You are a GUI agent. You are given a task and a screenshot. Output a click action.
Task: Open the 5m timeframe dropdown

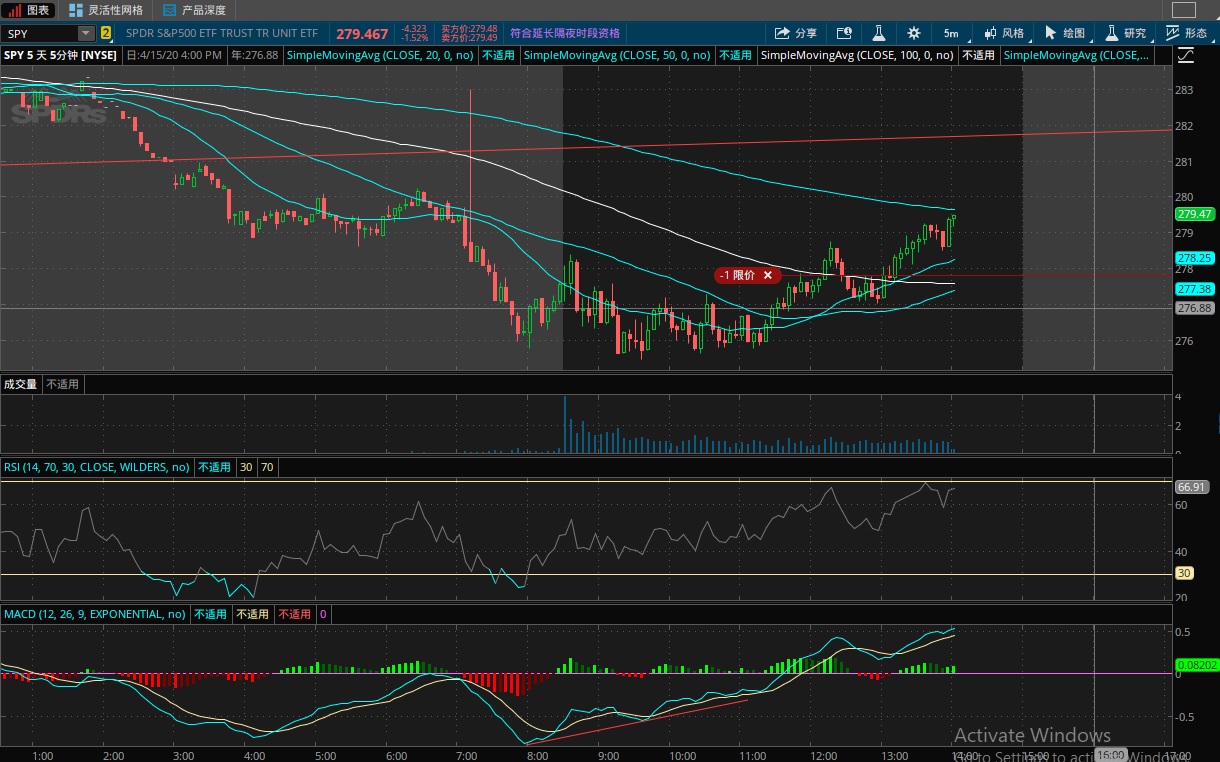click(951, 33)
